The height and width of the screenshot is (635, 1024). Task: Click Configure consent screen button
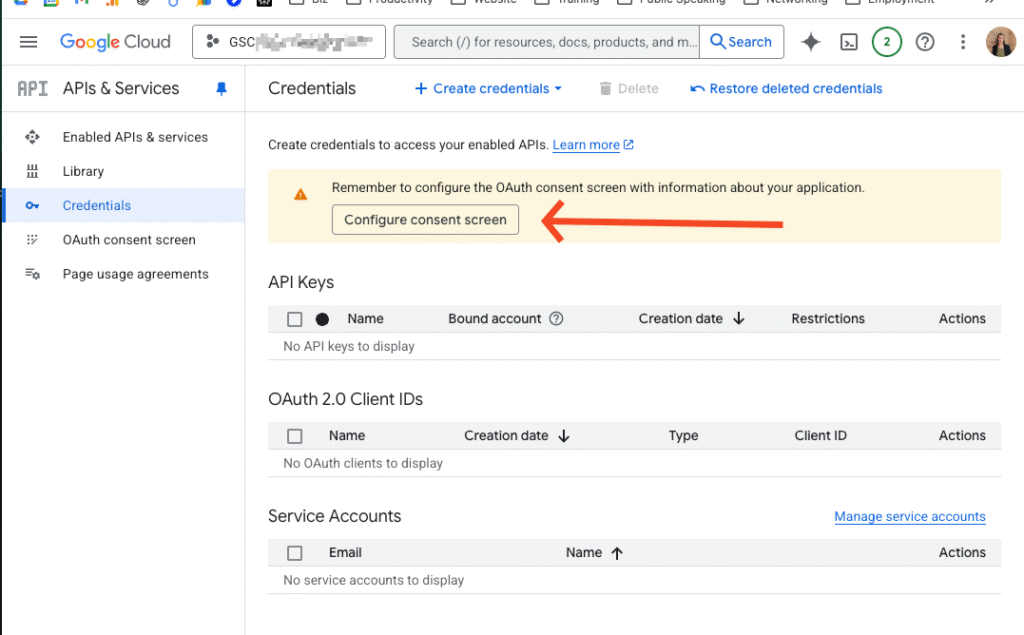(x=425, y=220)
